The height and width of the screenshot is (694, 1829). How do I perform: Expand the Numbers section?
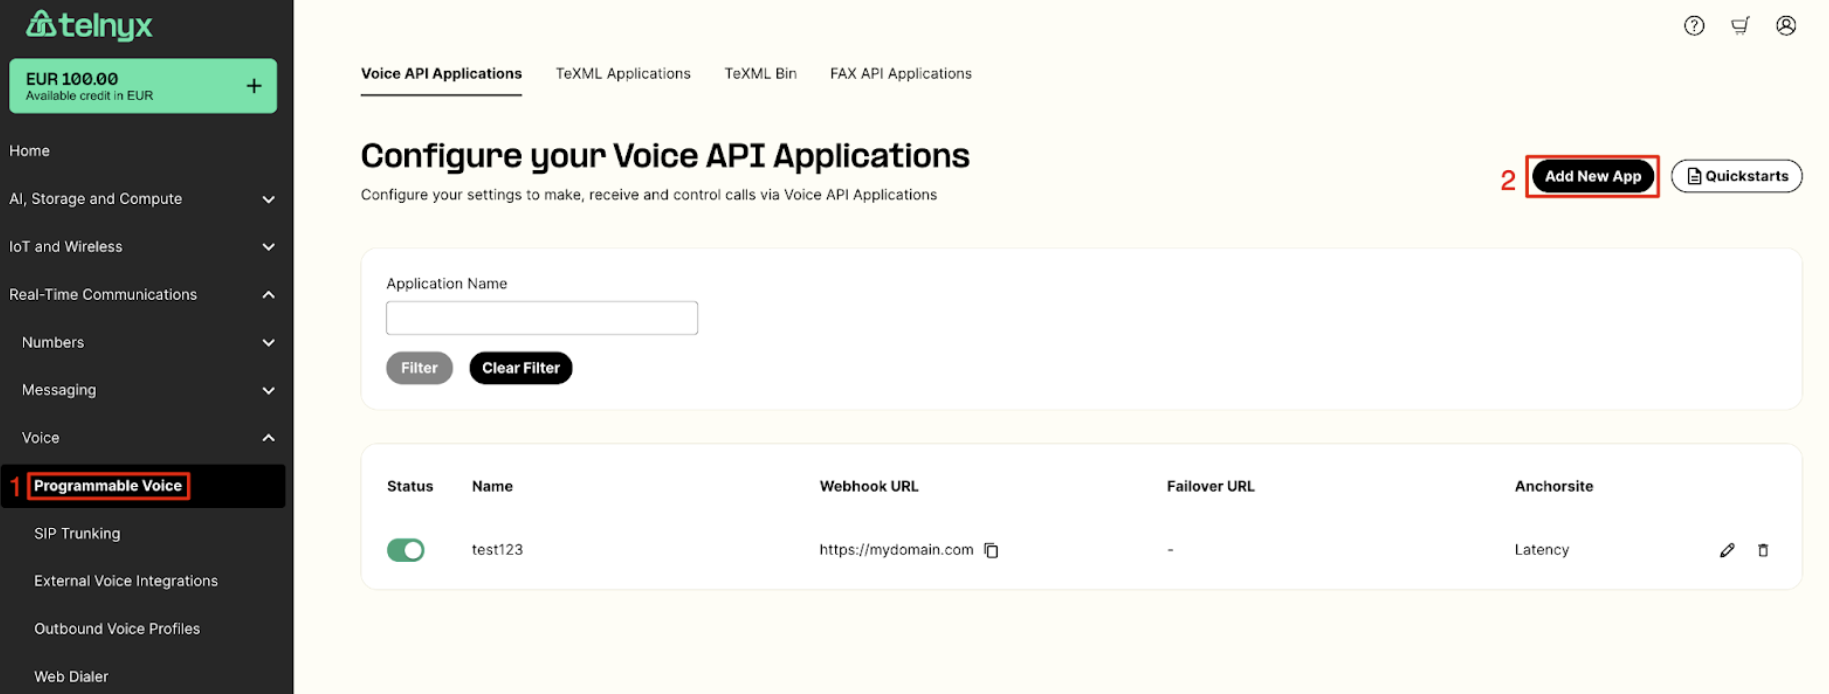pyautogui.click(x=268, y=342)
